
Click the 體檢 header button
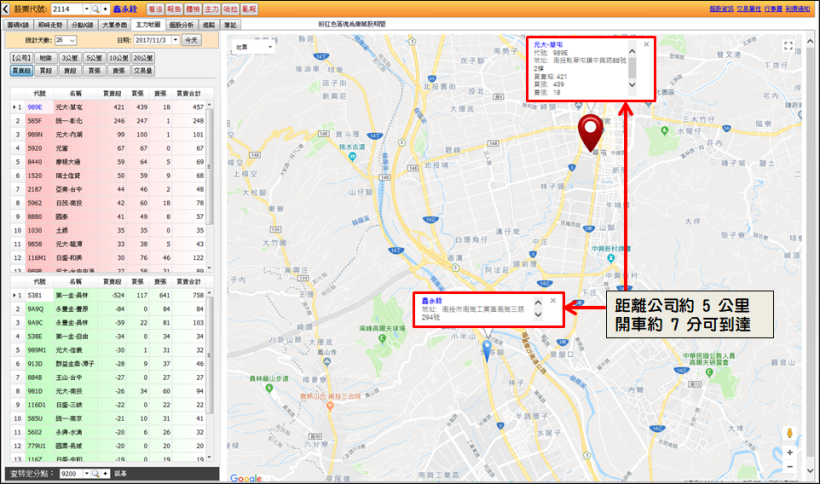pyautogui.click(x=193, y=9)
